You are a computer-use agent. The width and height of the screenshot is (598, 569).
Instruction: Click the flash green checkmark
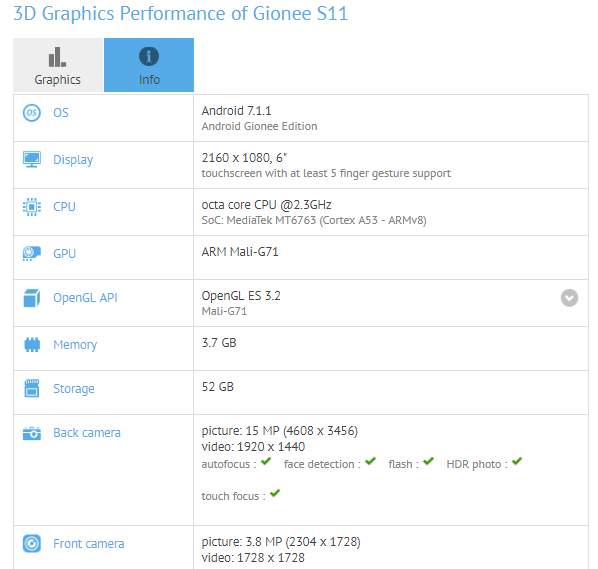click(x=428, y=462)
